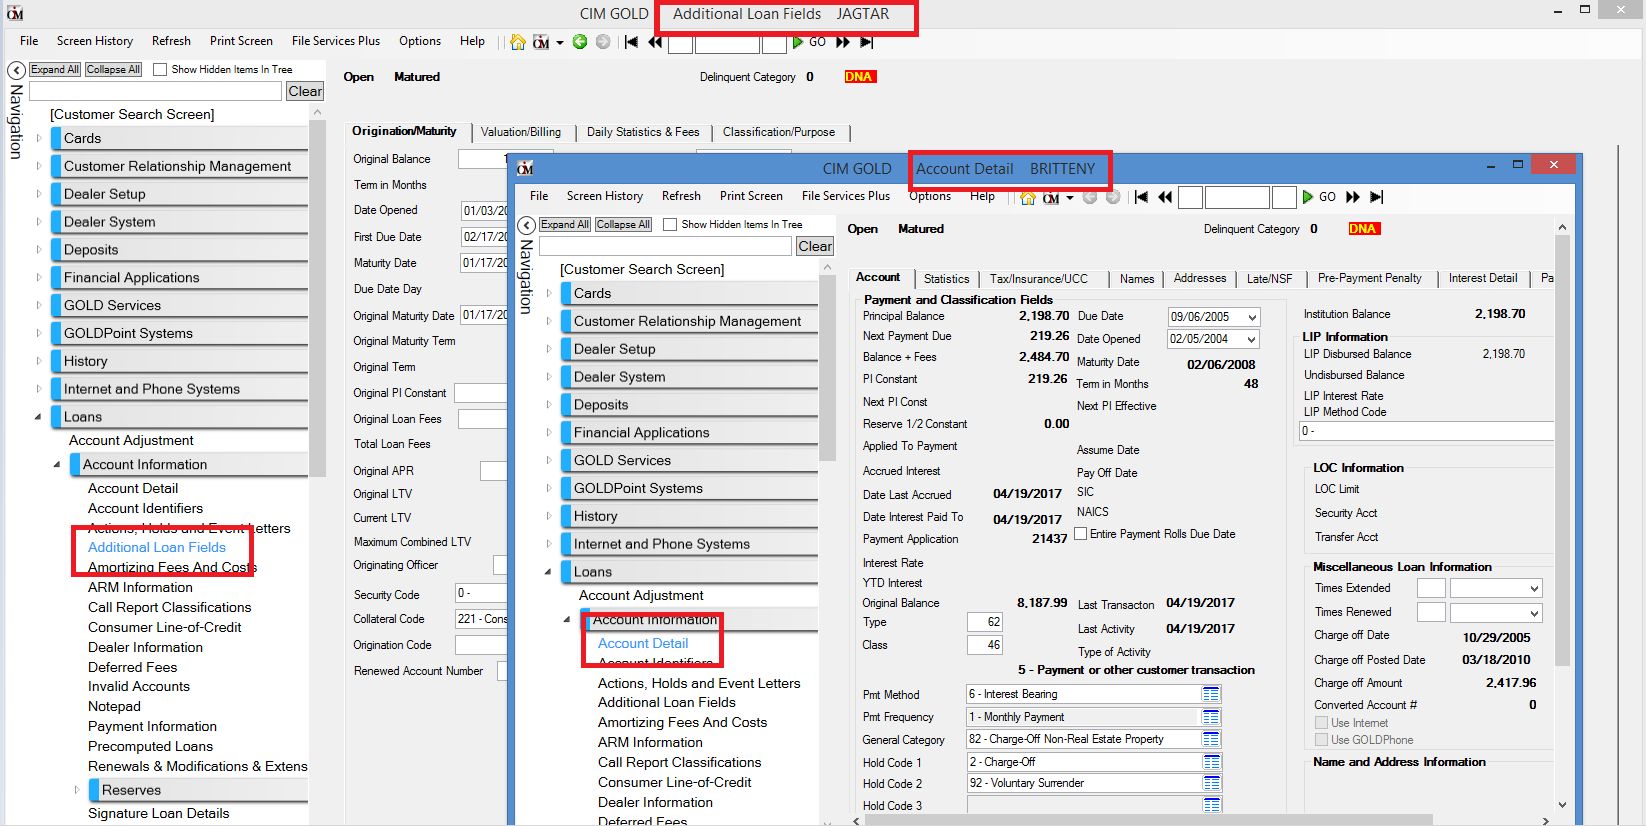
Task: Open lookup list for Pmt Method field
Action: click(x=1211, y=694)
